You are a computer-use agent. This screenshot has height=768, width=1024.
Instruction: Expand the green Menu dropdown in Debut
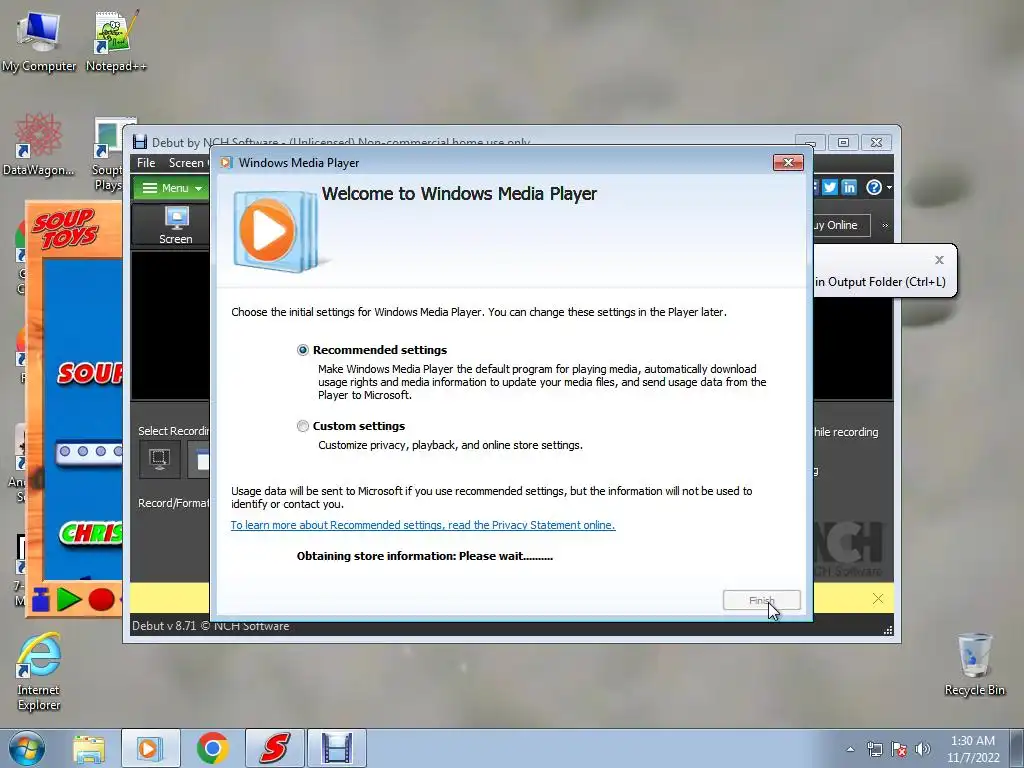pos(171,188)
